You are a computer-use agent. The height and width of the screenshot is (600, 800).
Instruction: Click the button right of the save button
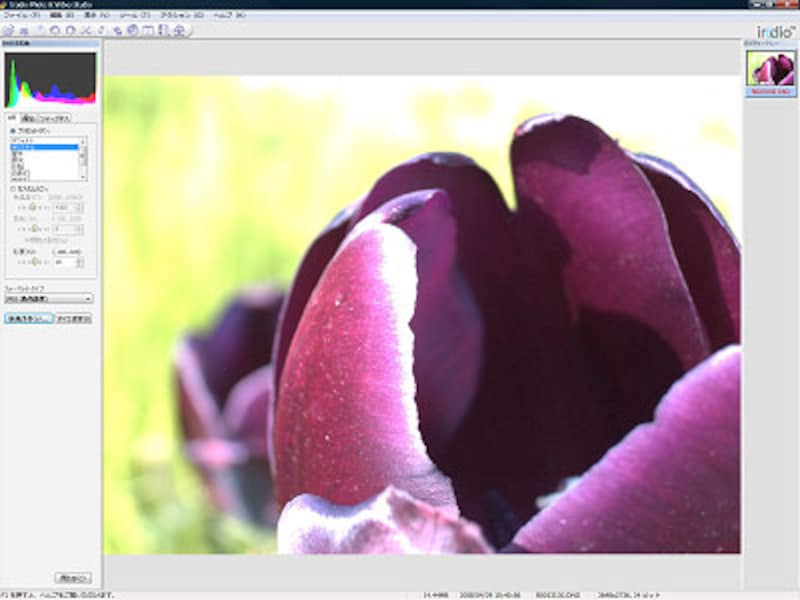(x=73, y=318)
